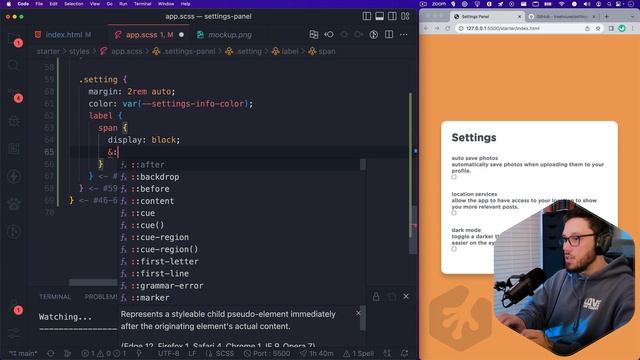This screenshot has height=360, width=640.
Task: Click 1 Spell spelling status item
Action: click(x=358, y=353)
